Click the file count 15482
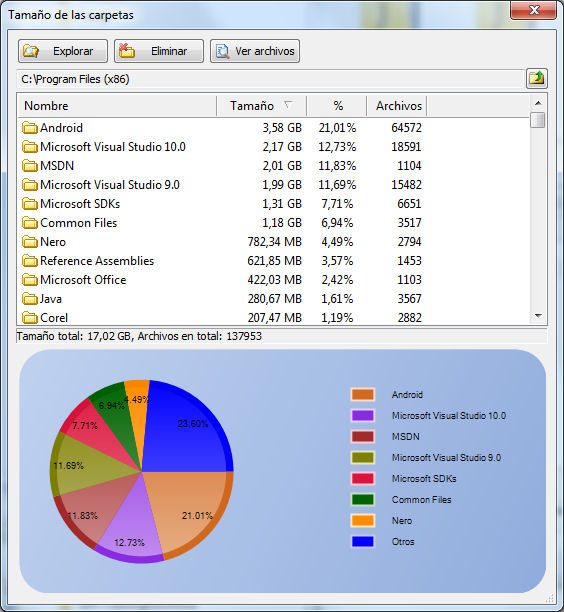The image size is (564, 612). tap(406, 185)
